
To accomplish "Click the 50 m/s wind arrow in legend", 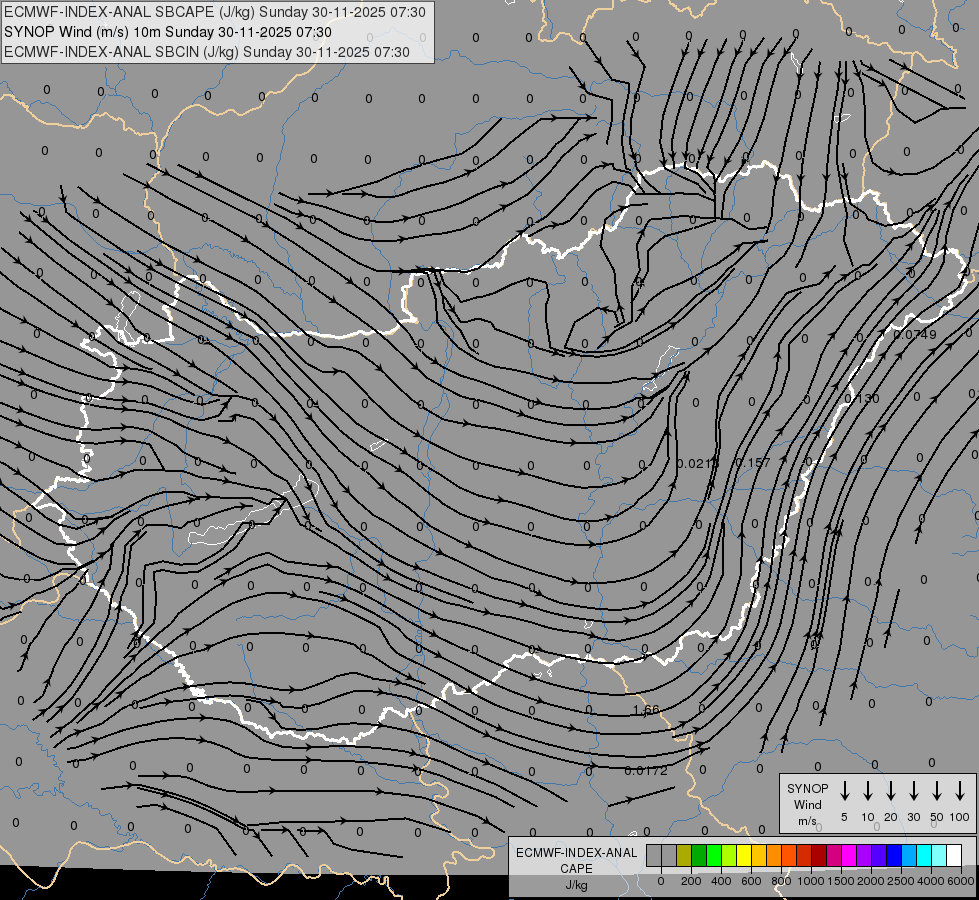I will point(937,790).
